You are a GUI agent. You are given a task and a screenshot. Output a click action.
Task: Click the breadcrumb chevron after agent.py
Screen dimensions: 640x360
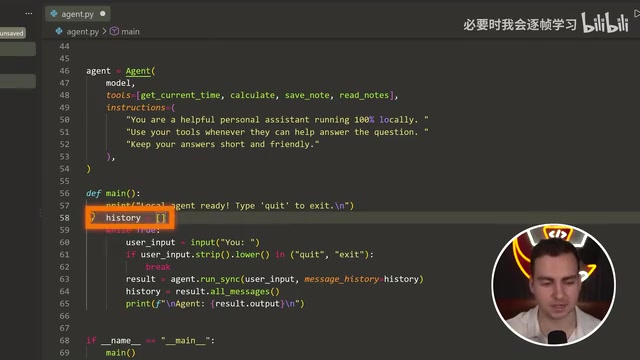104,31
